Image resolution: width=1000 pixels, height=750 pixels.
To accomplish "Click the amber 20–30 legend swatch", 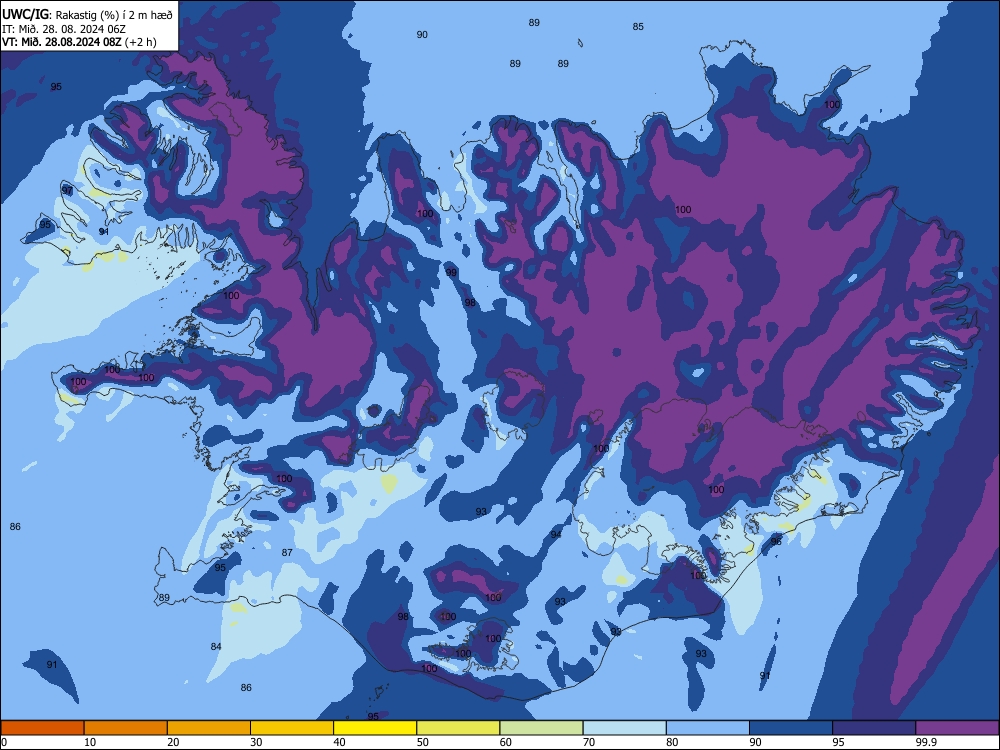I will pos(209,728).
